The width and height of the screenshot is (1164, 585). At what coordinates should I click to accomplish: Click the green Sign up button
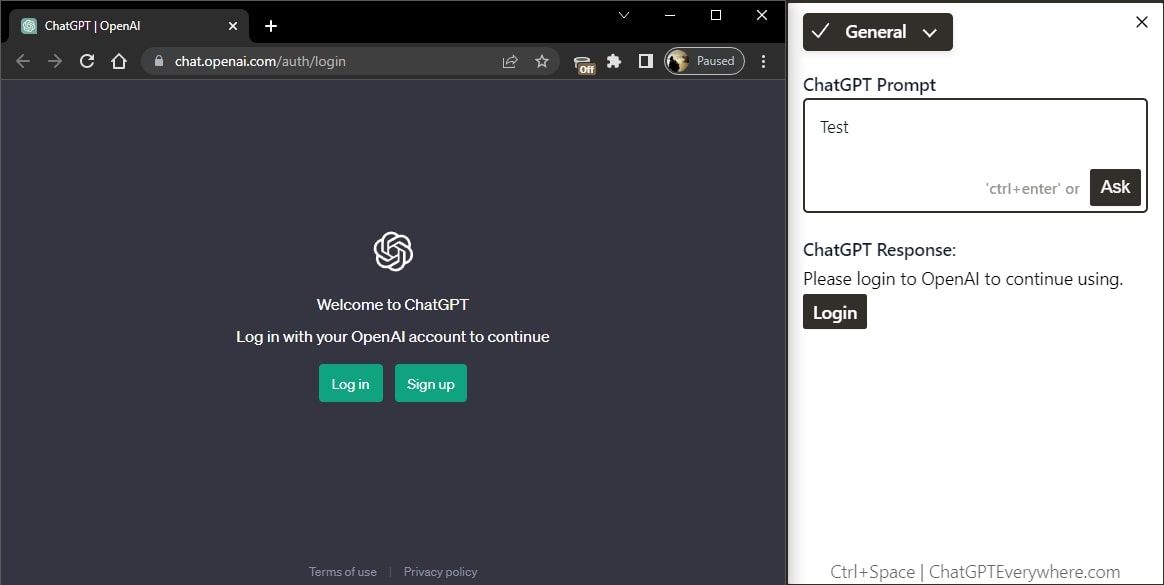tap(431, 383)
